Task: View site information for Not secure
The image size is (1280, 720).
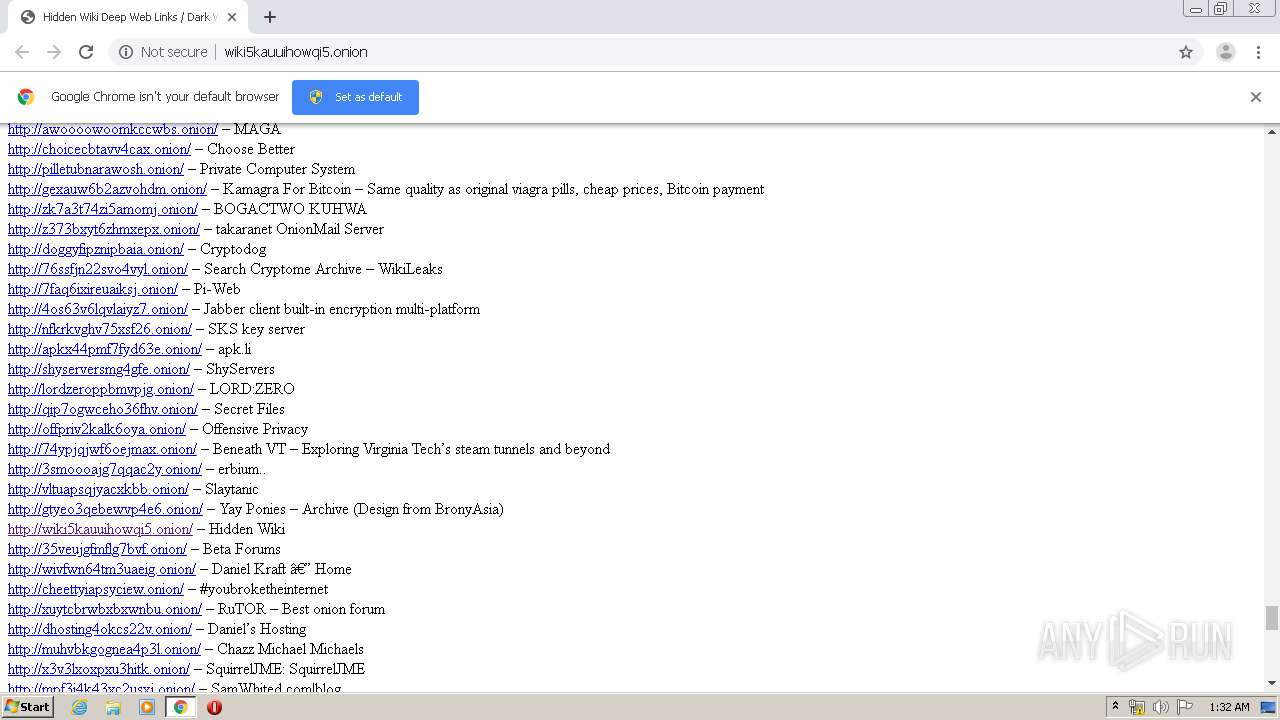Action: pyautogui.click(x=163, y=52)
